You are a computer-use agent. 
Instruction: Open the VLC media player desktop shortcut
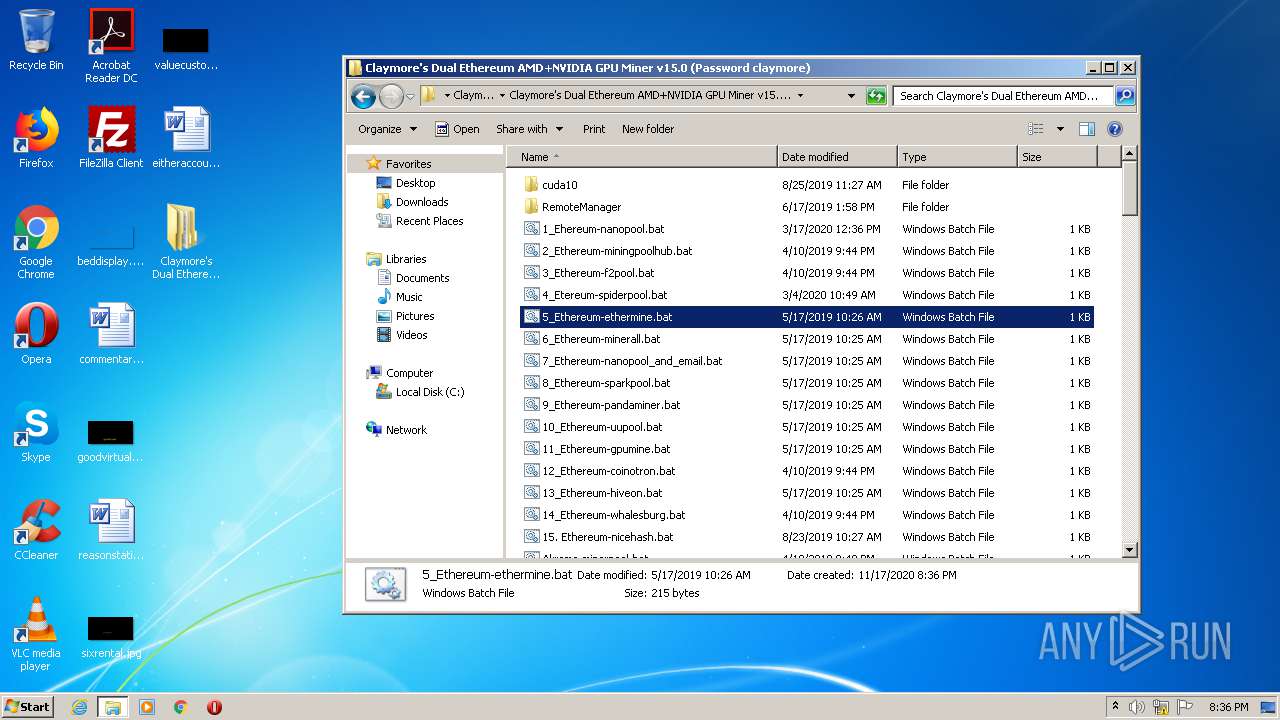pyautogui.click(x=36, y=634)
